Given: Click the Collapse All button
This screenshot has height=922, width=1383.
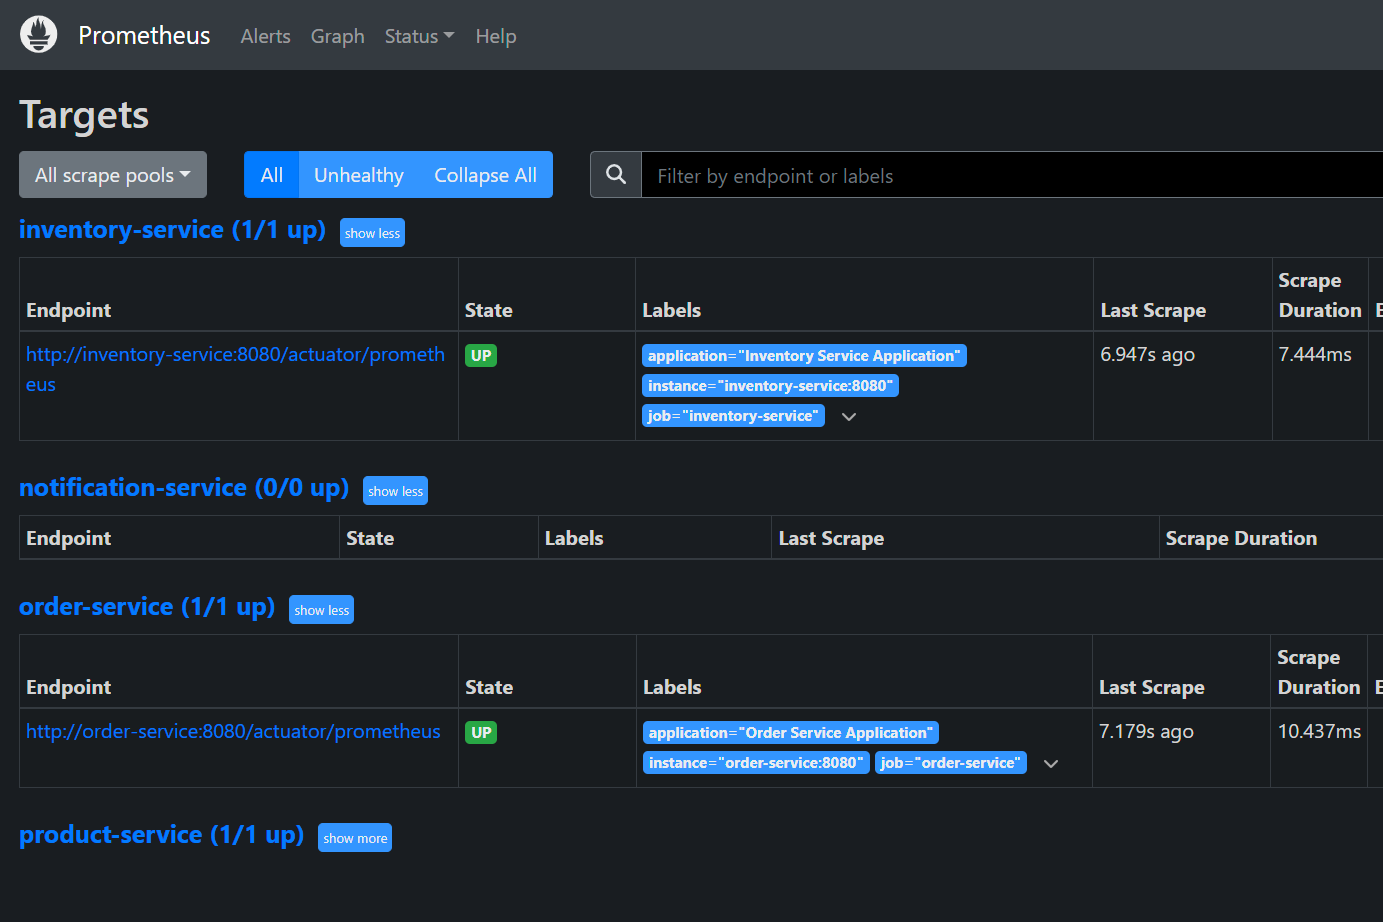Looking at the screenshot, I should point(485,174).
